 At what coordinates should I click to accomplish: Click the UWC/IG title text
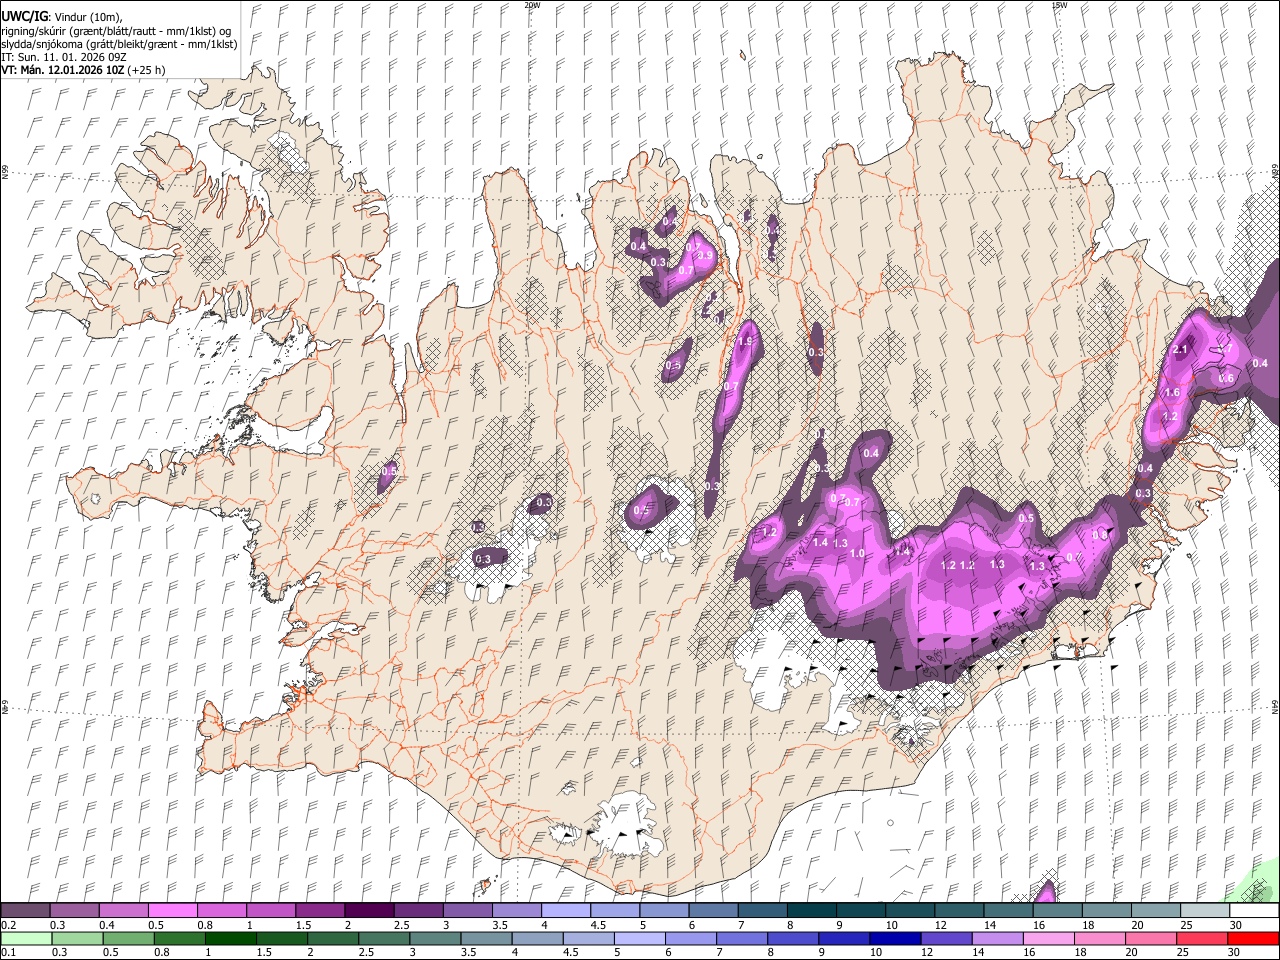tap(24, 16)
